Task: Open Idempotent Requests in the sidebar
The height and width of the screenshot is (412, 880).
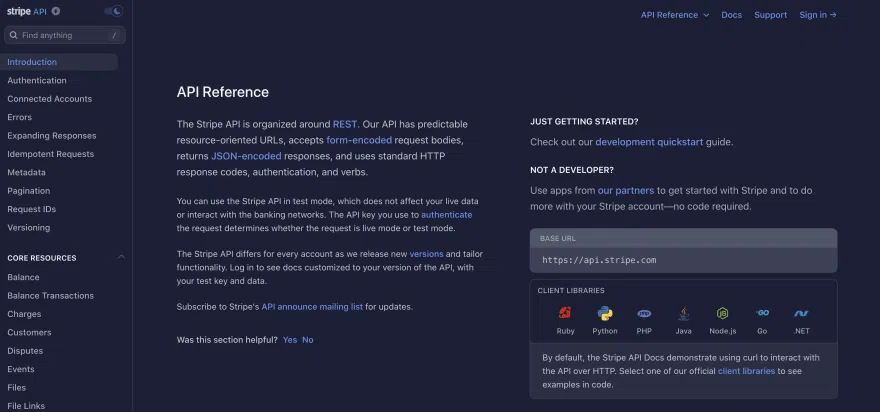Action: 51,154
